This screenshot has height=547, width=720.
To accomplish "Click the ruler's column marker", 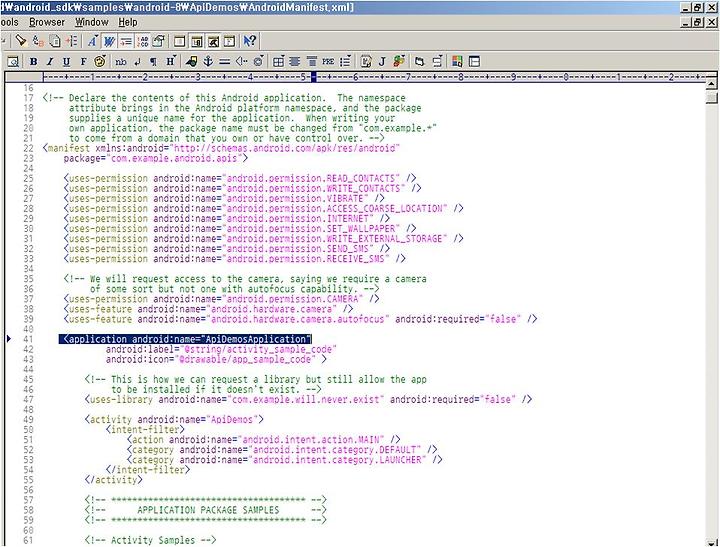I will [314, 77].
